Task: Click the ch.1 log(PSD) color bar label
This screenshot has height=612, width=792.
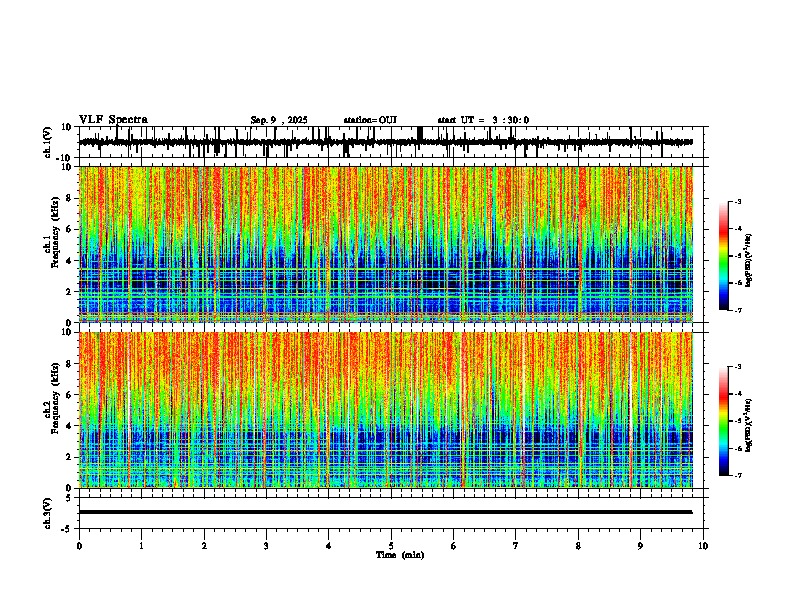Action: click(749, 261)
